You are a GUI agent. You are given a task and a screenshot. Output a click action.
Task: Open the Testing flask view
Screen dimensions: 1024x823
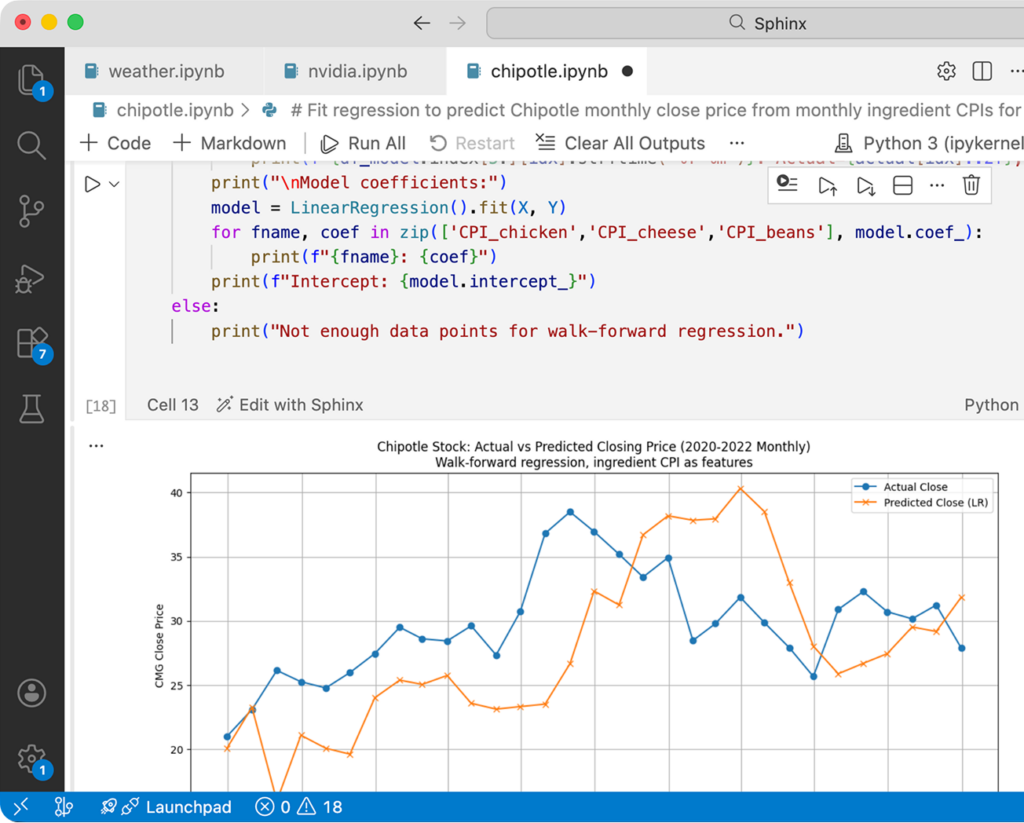(x=31, y=407)
